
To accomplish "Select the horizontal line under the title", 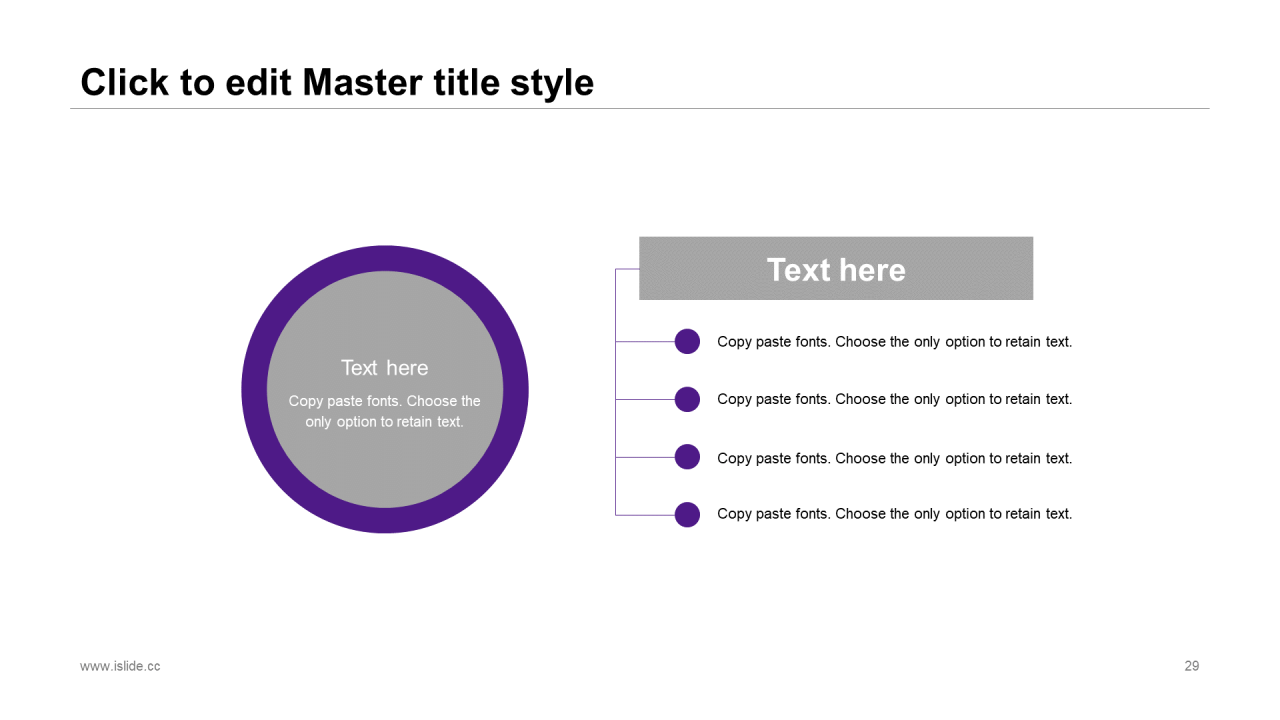I will tap(640, 108).
